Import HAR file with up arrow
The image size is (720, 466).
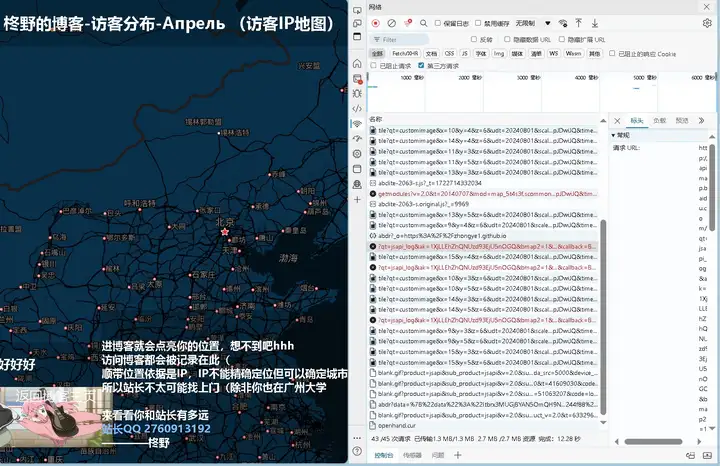click(579, 23)
